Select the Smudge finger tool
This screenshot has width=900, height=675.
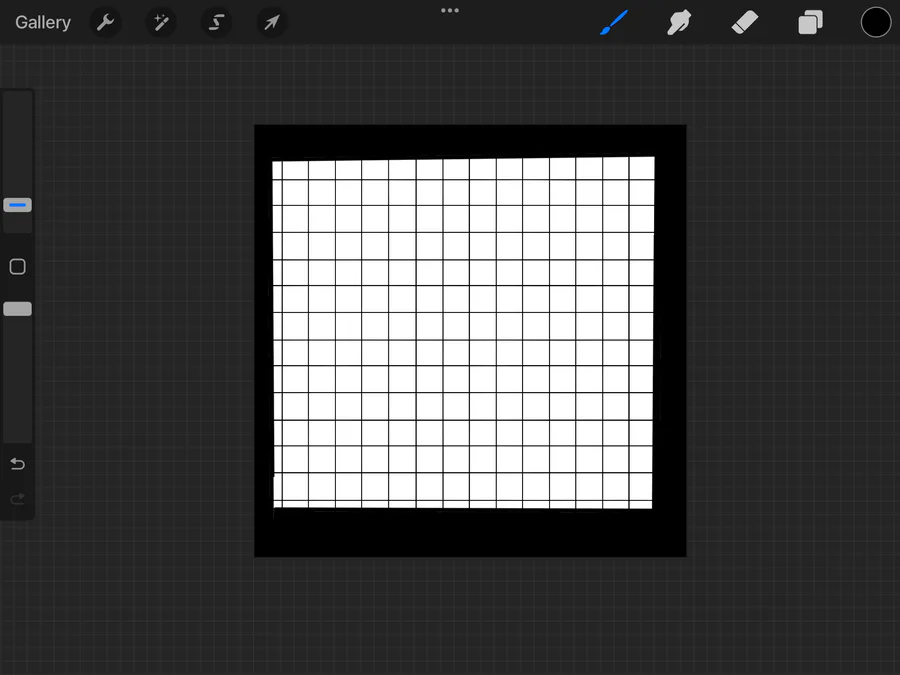(679, 22)
